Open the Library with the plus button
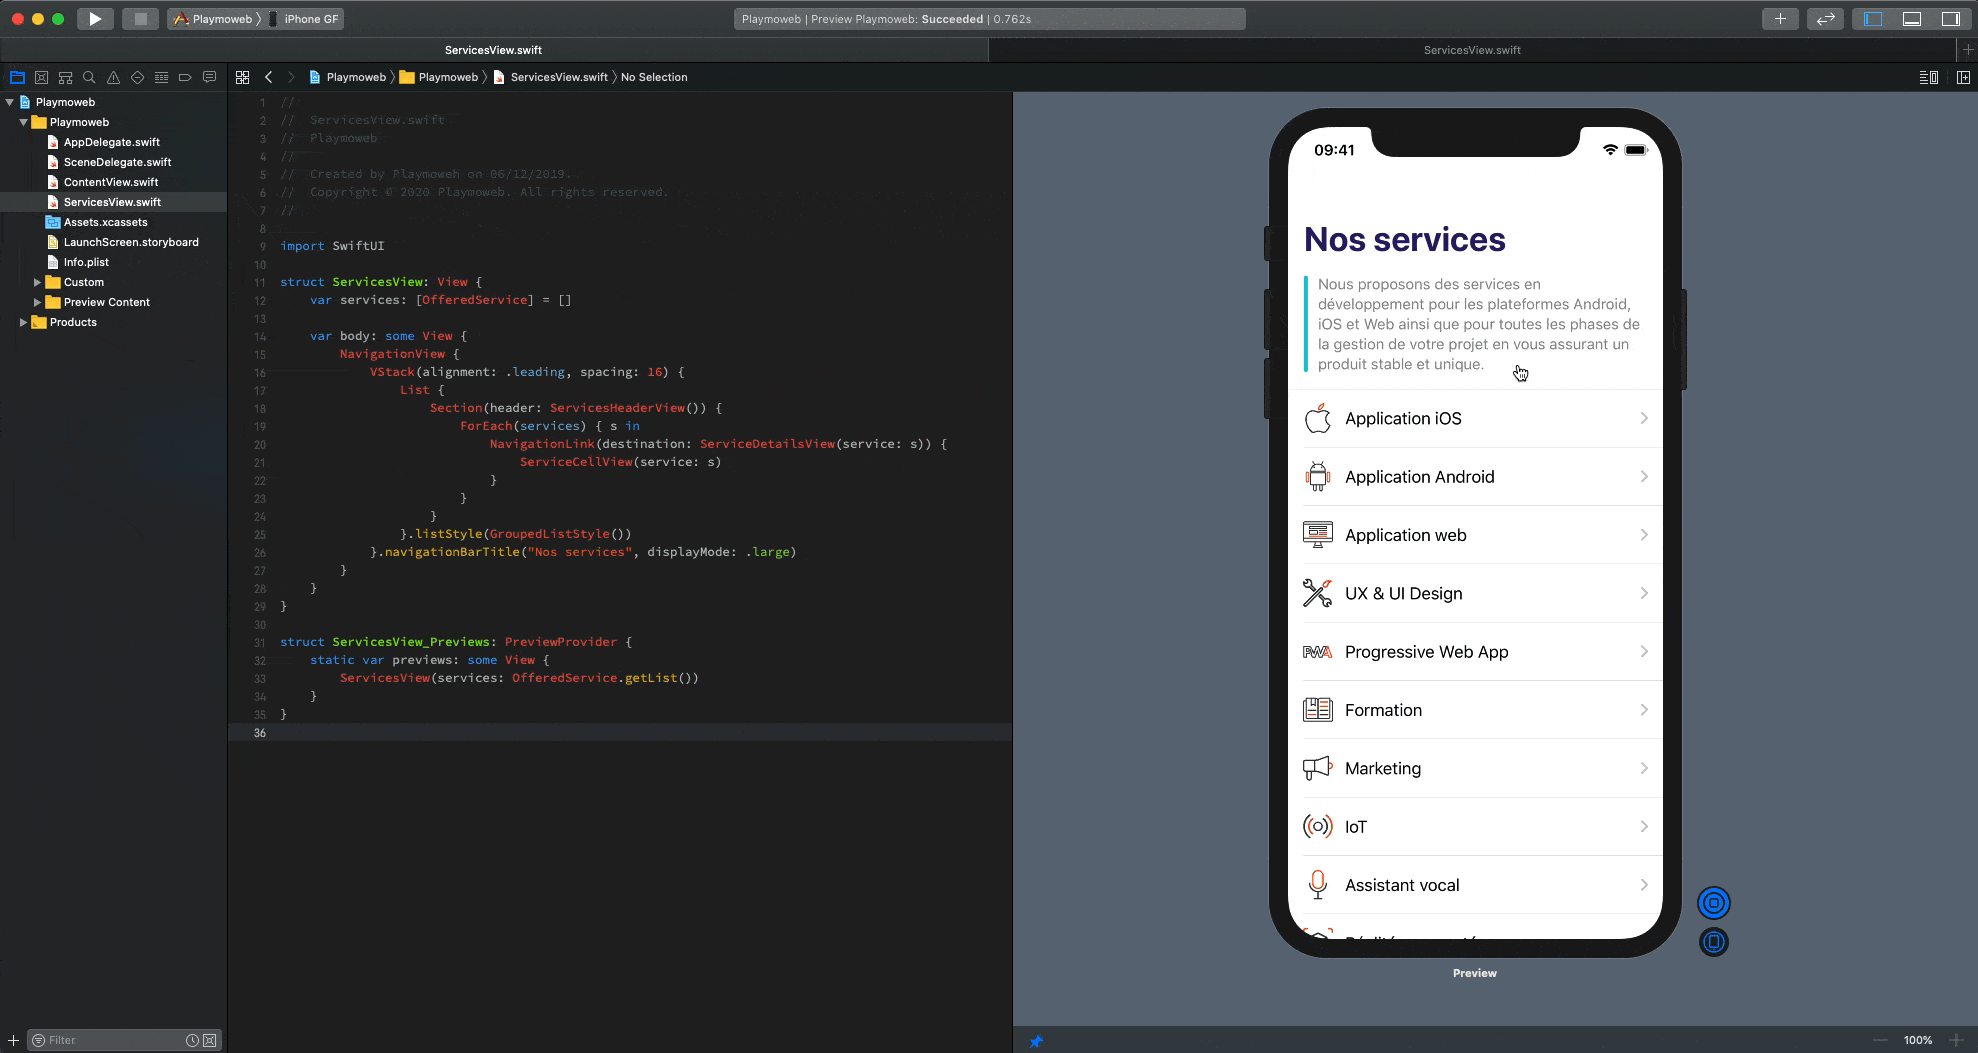 (1780, 18)
